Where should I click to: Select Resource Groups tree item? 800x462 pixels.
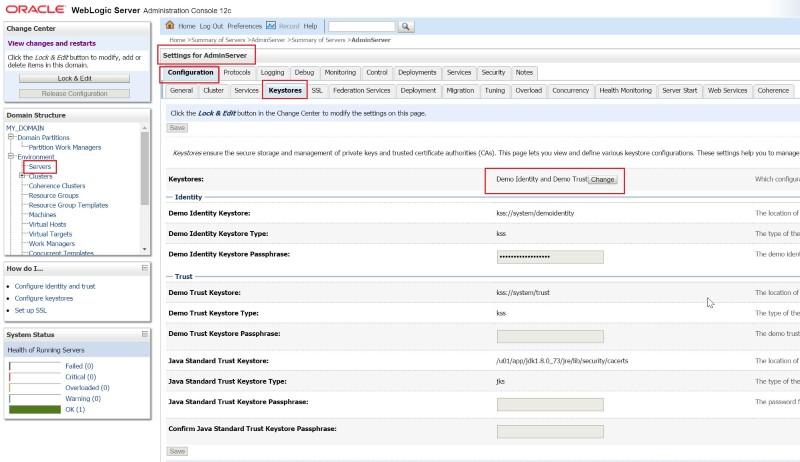coord(54,196)
